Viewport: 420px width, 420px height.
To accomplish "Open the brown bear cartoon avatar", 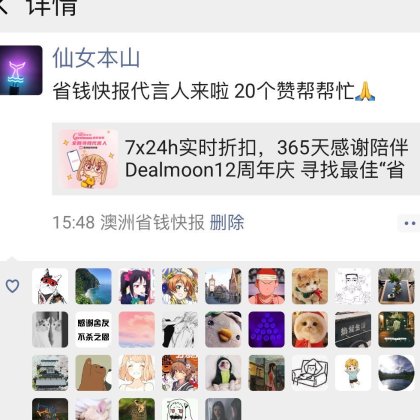I will pos(93,373).
